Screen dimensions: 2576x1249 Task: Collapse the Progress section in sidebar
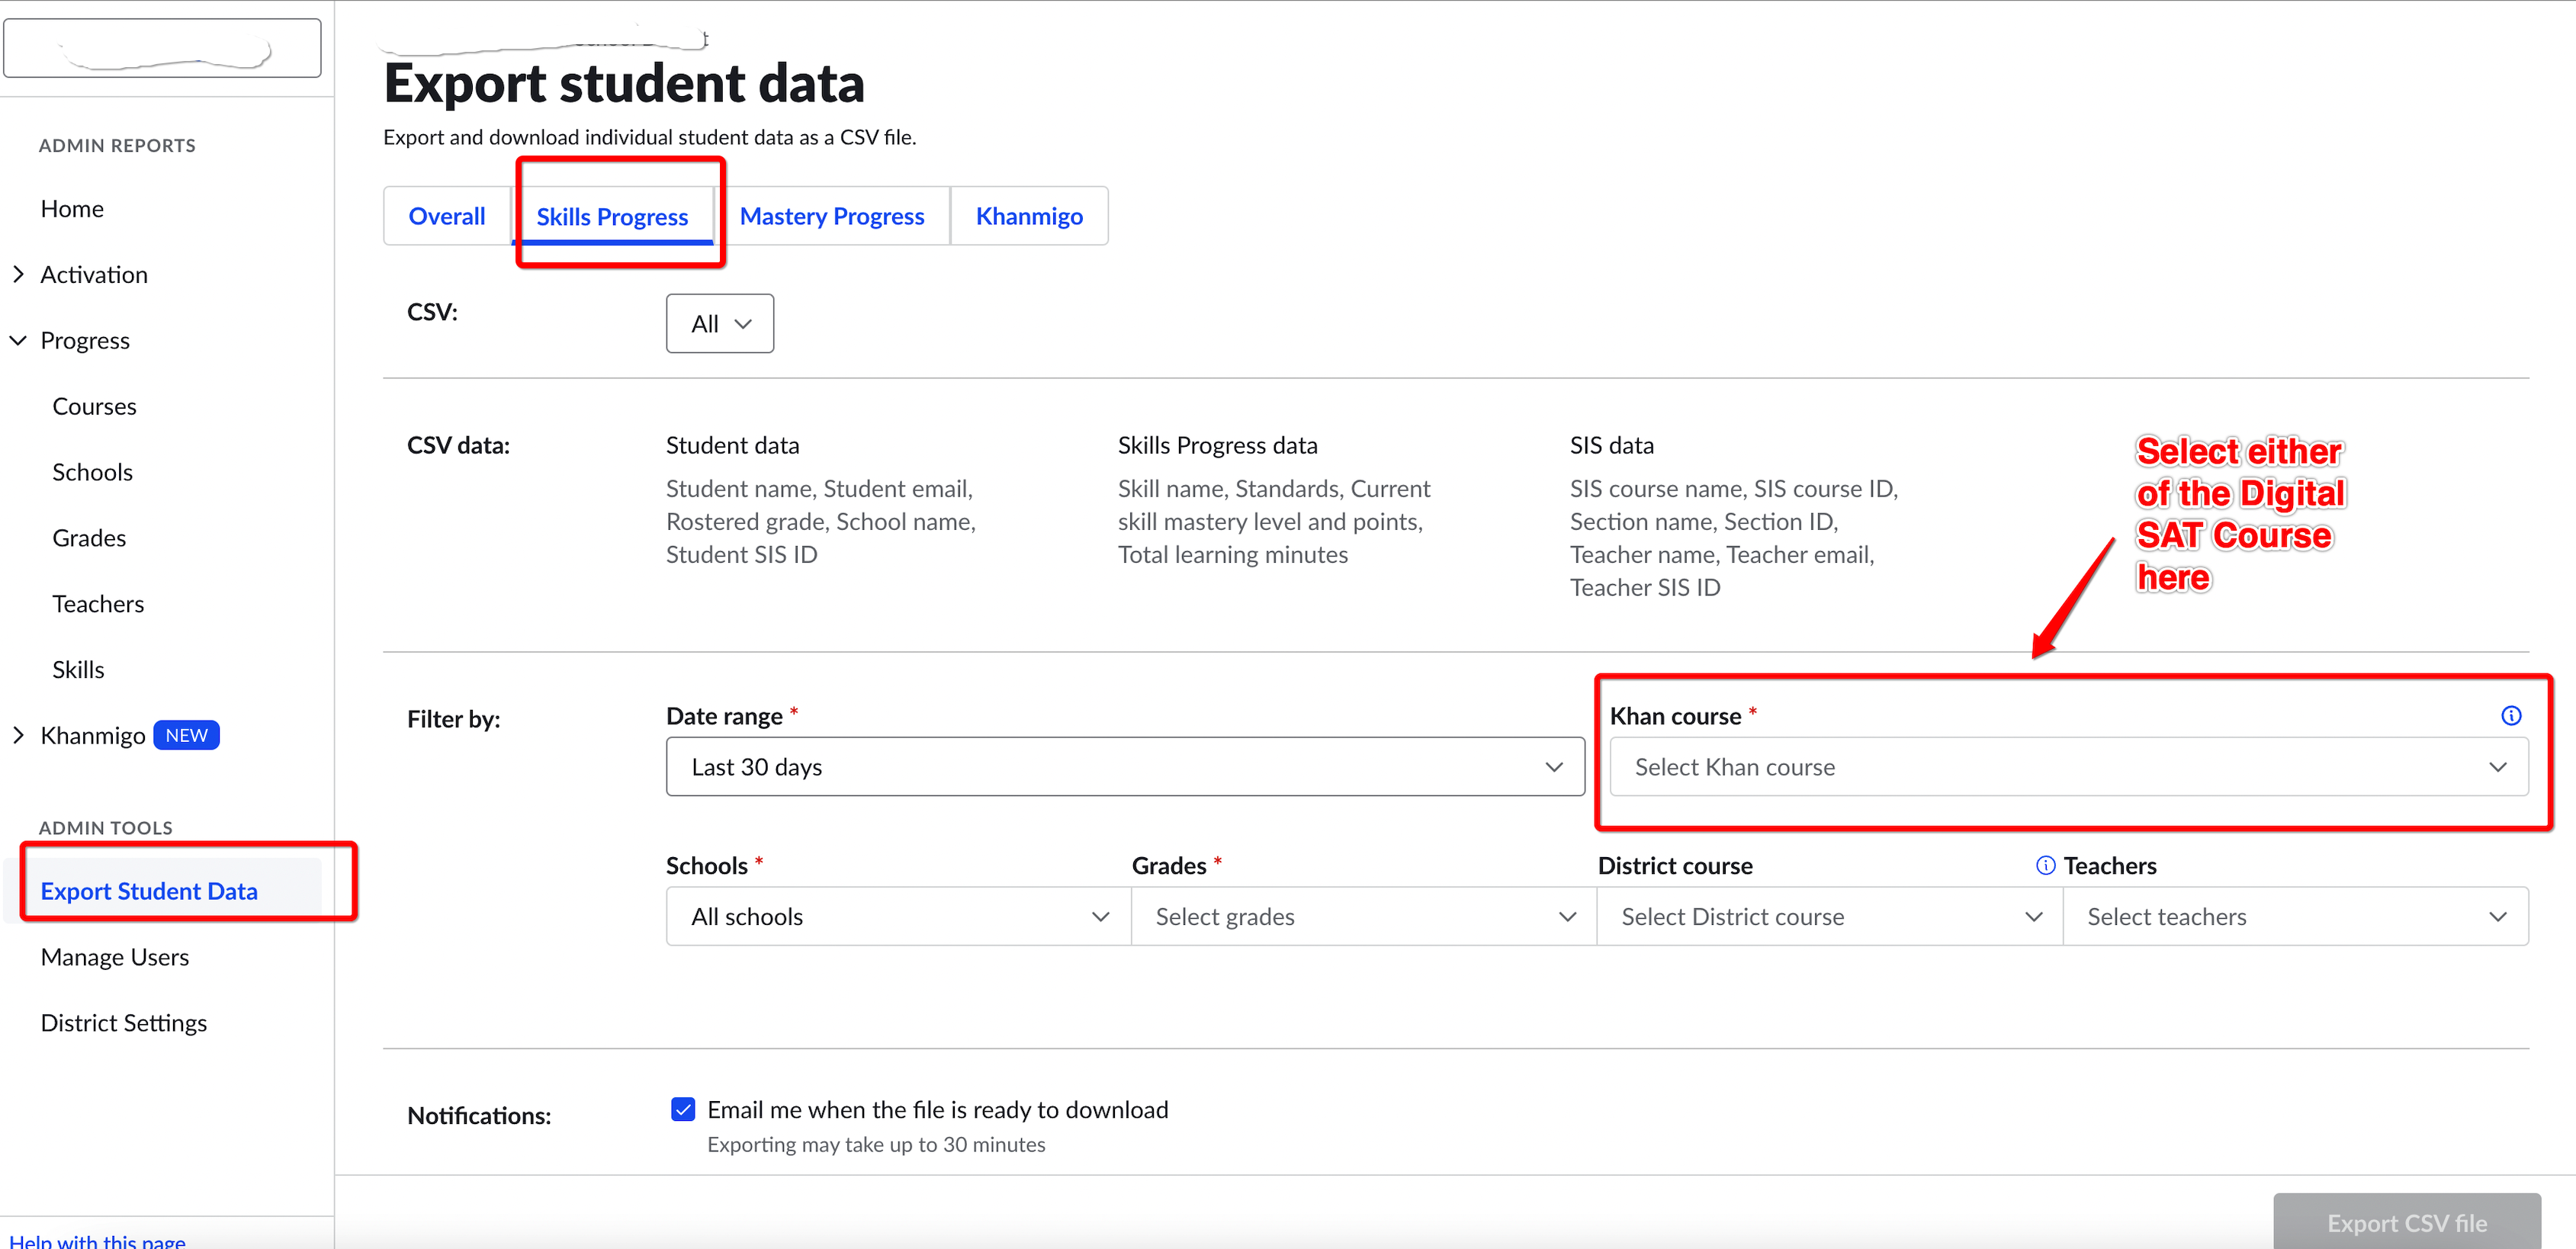point(18,340)
